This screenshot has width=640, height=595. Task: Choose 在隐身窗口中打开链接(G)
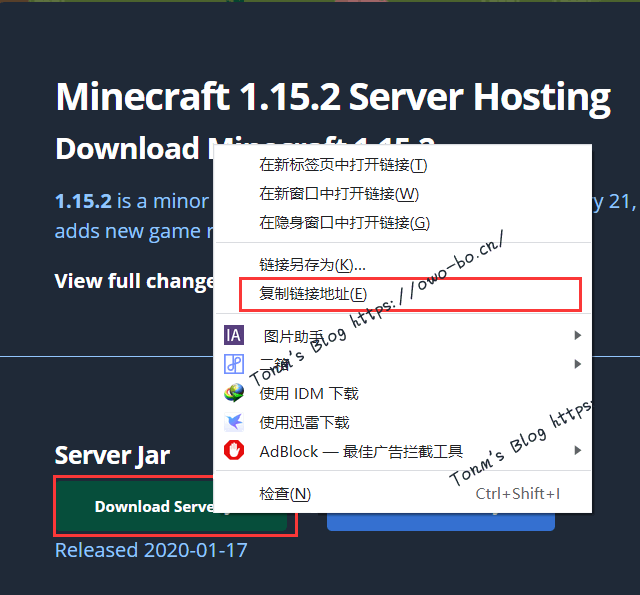tap(403, 223)
